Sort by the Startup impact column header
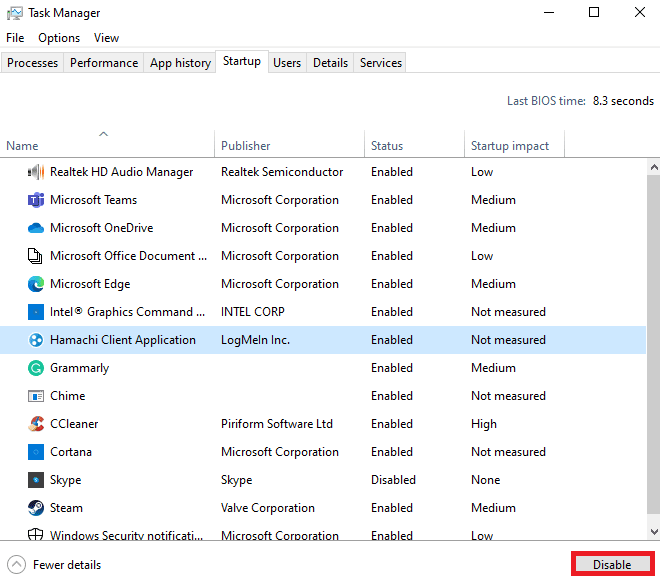 [x=514, y=145]
